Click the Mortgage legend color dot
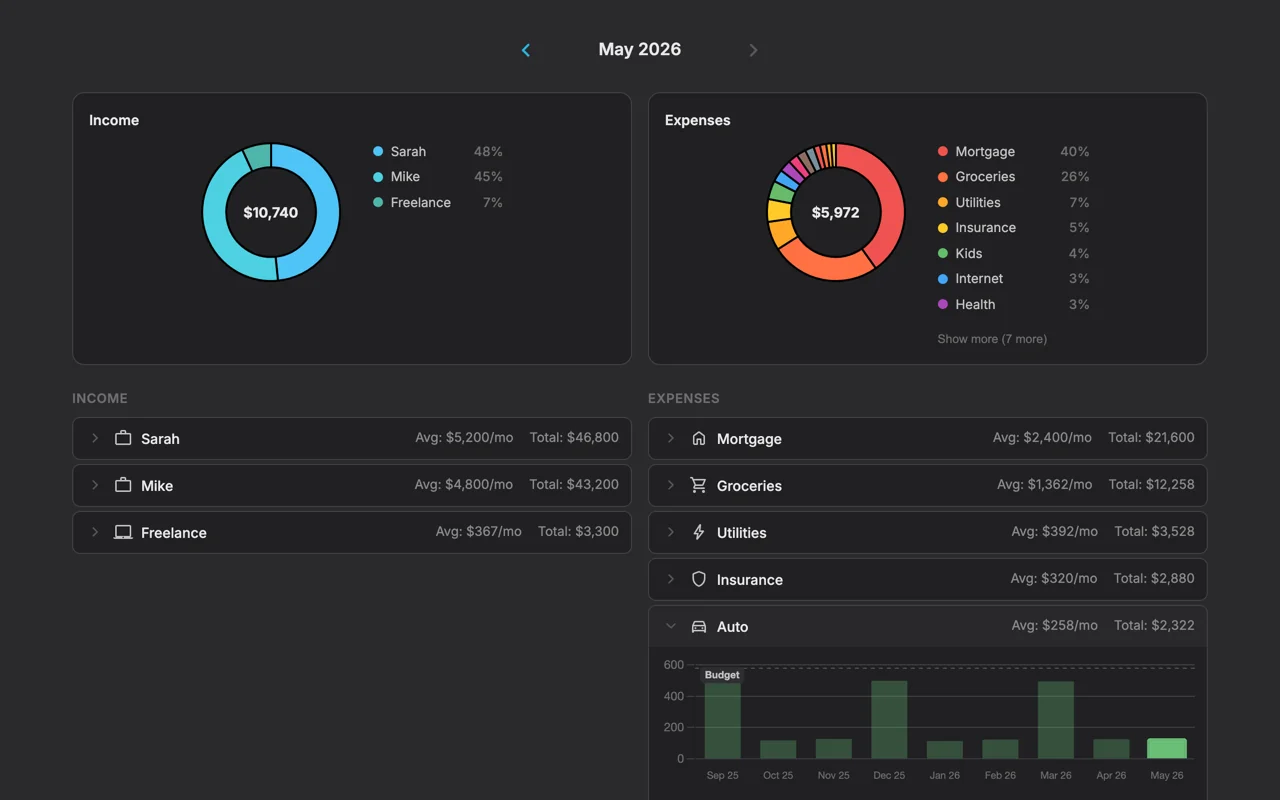1280x800 pixels. tap(943, 151)
